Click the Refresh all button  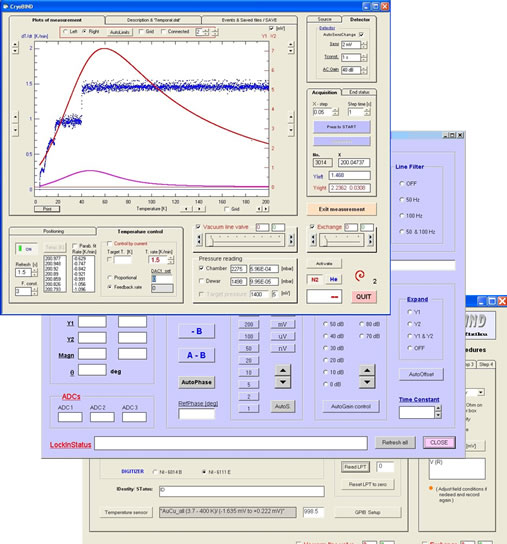coord(395,443)
